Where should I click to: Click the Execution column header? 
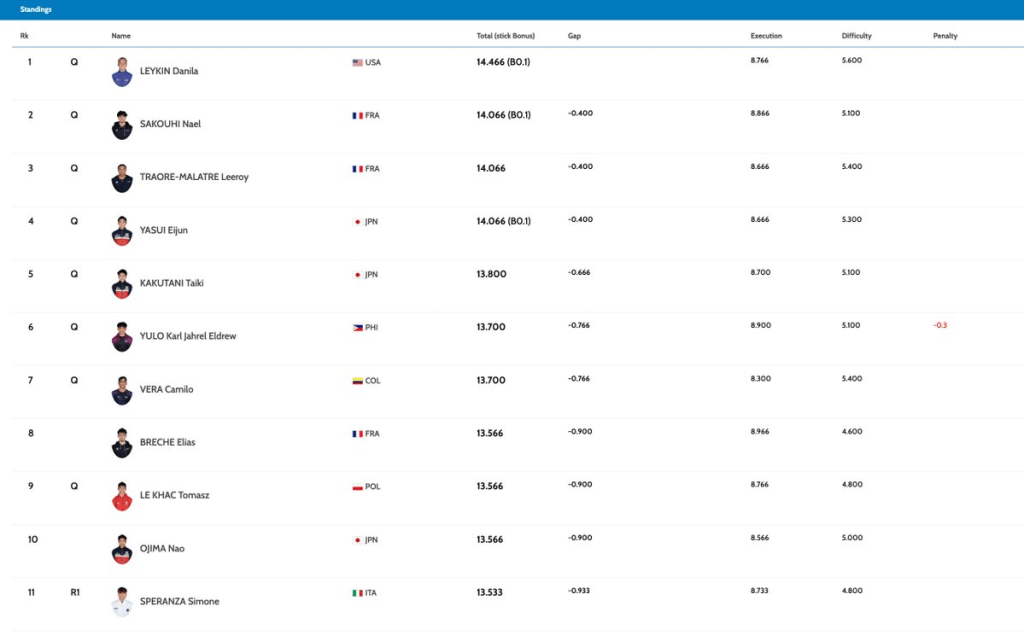point(766,36)
